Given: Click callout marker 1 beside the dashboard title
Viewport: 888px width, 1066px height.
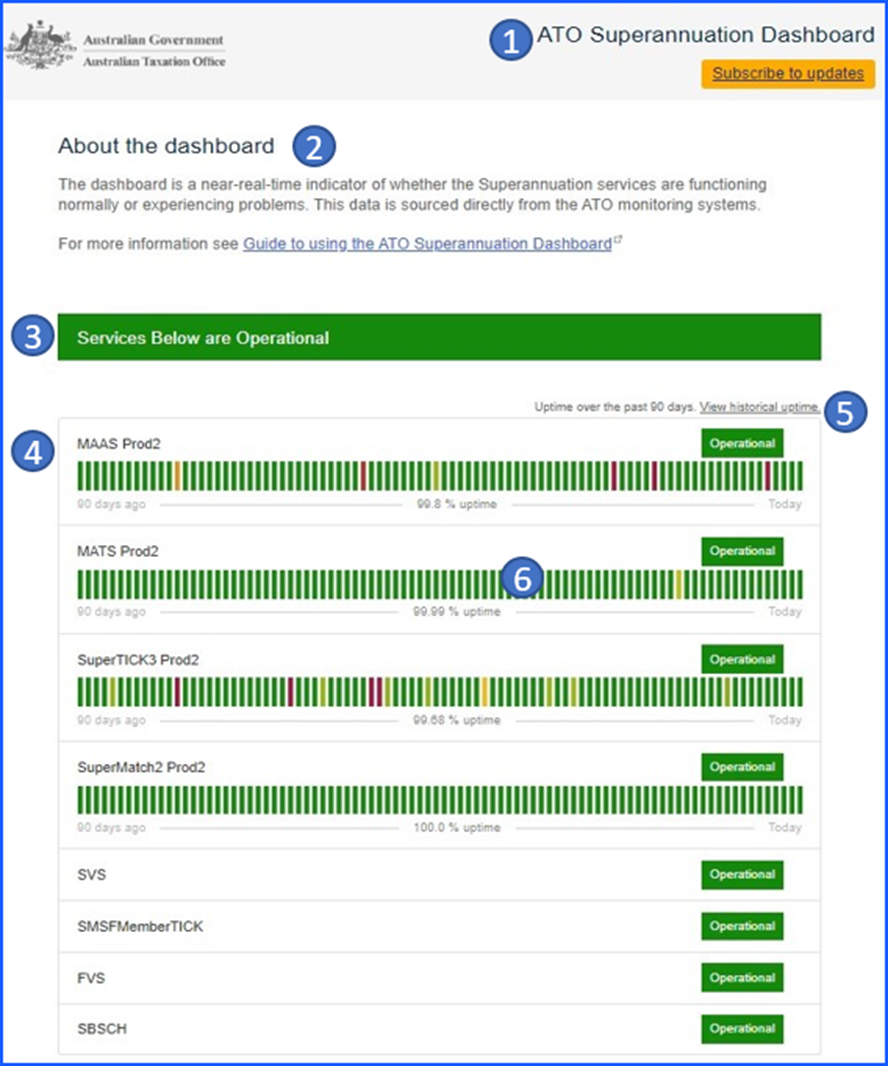Looking at the screenshot, I should (509, 41).
